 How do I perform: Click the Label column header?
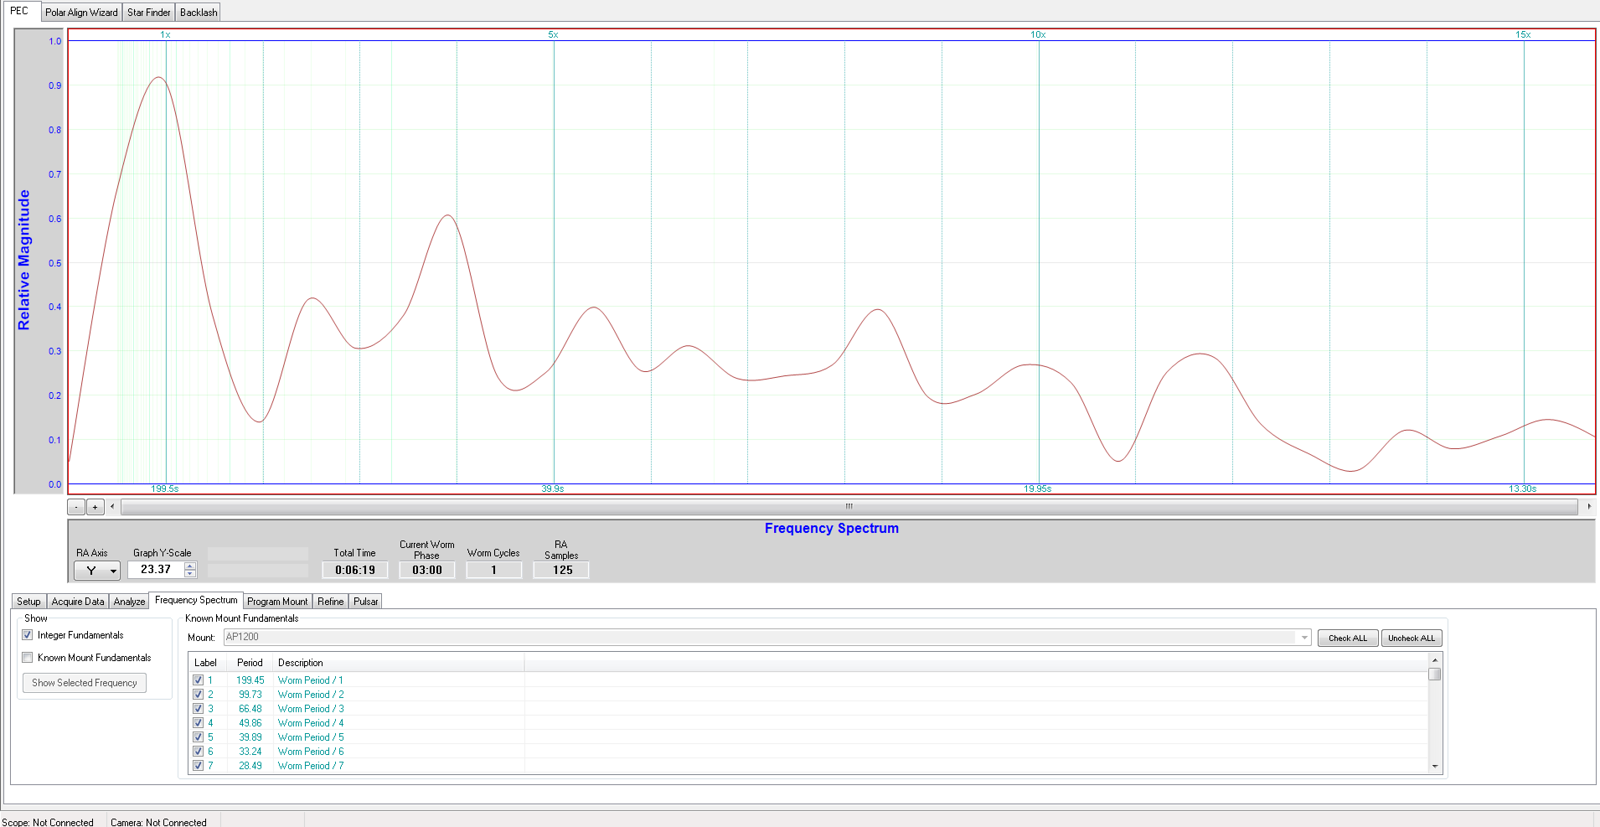pos(206,663)
